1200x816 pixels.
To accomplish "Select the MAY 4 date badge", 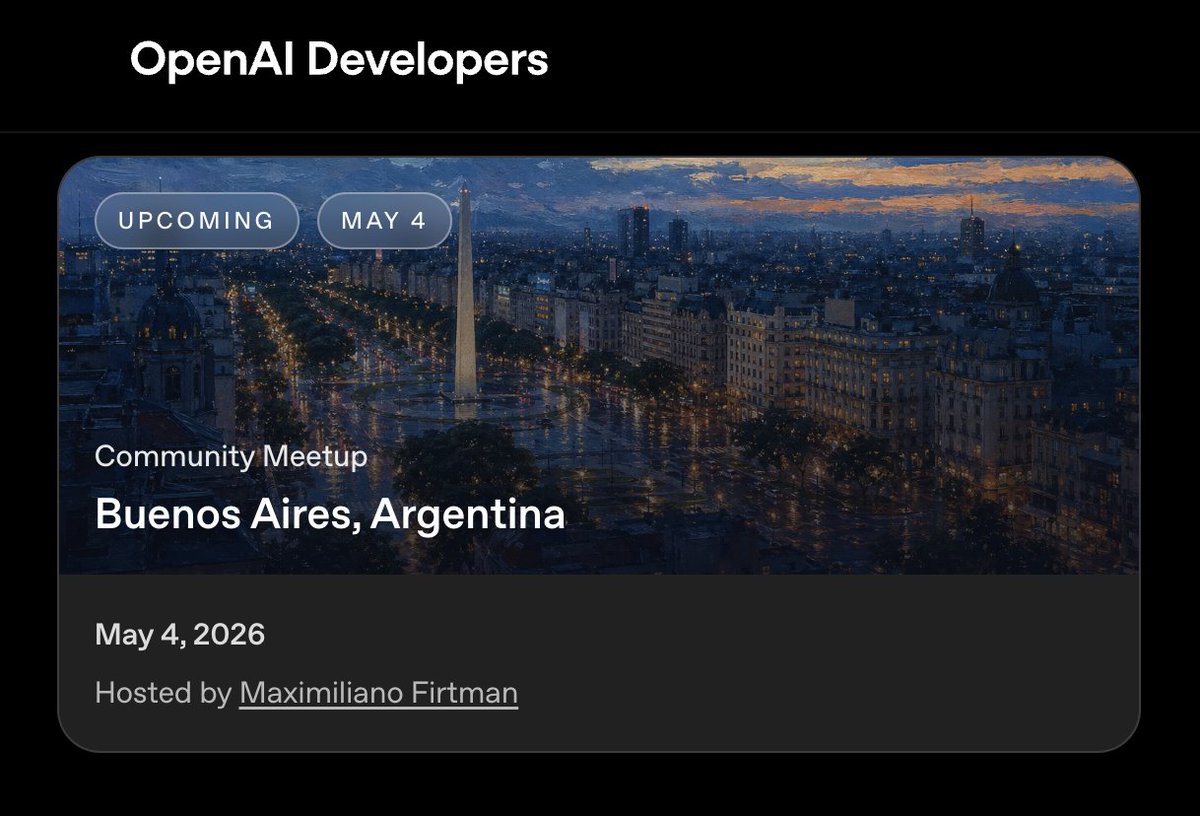I will 384,220.
